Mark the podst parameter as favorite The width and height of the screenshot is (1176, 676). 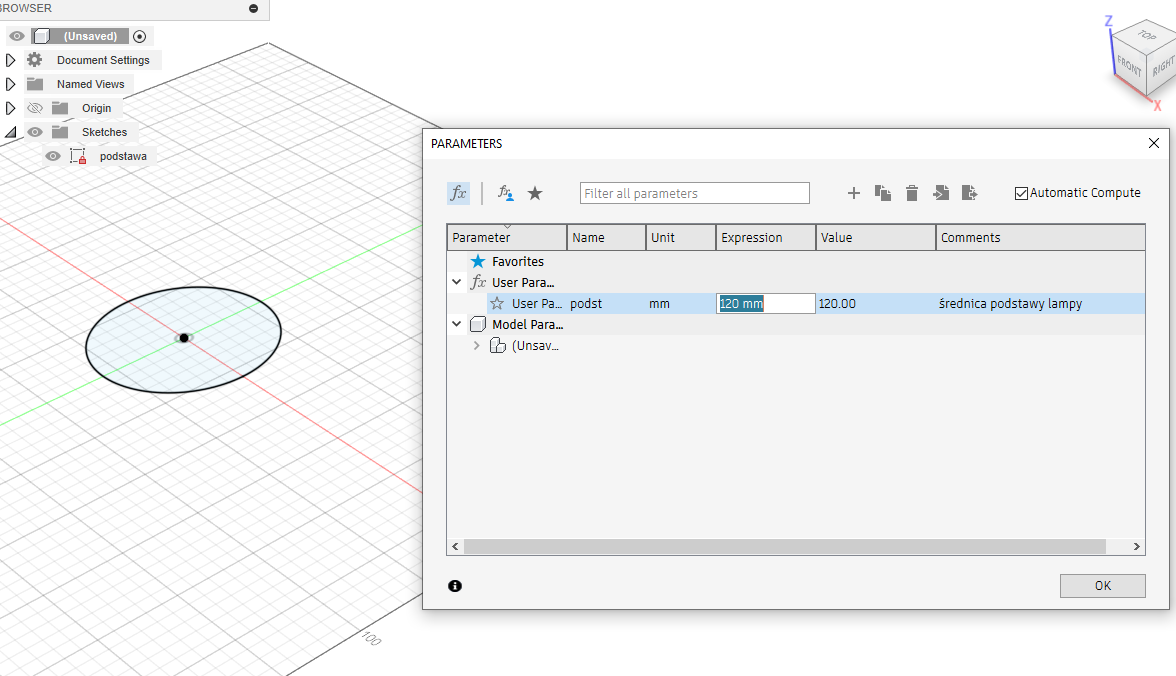(497, 303)
